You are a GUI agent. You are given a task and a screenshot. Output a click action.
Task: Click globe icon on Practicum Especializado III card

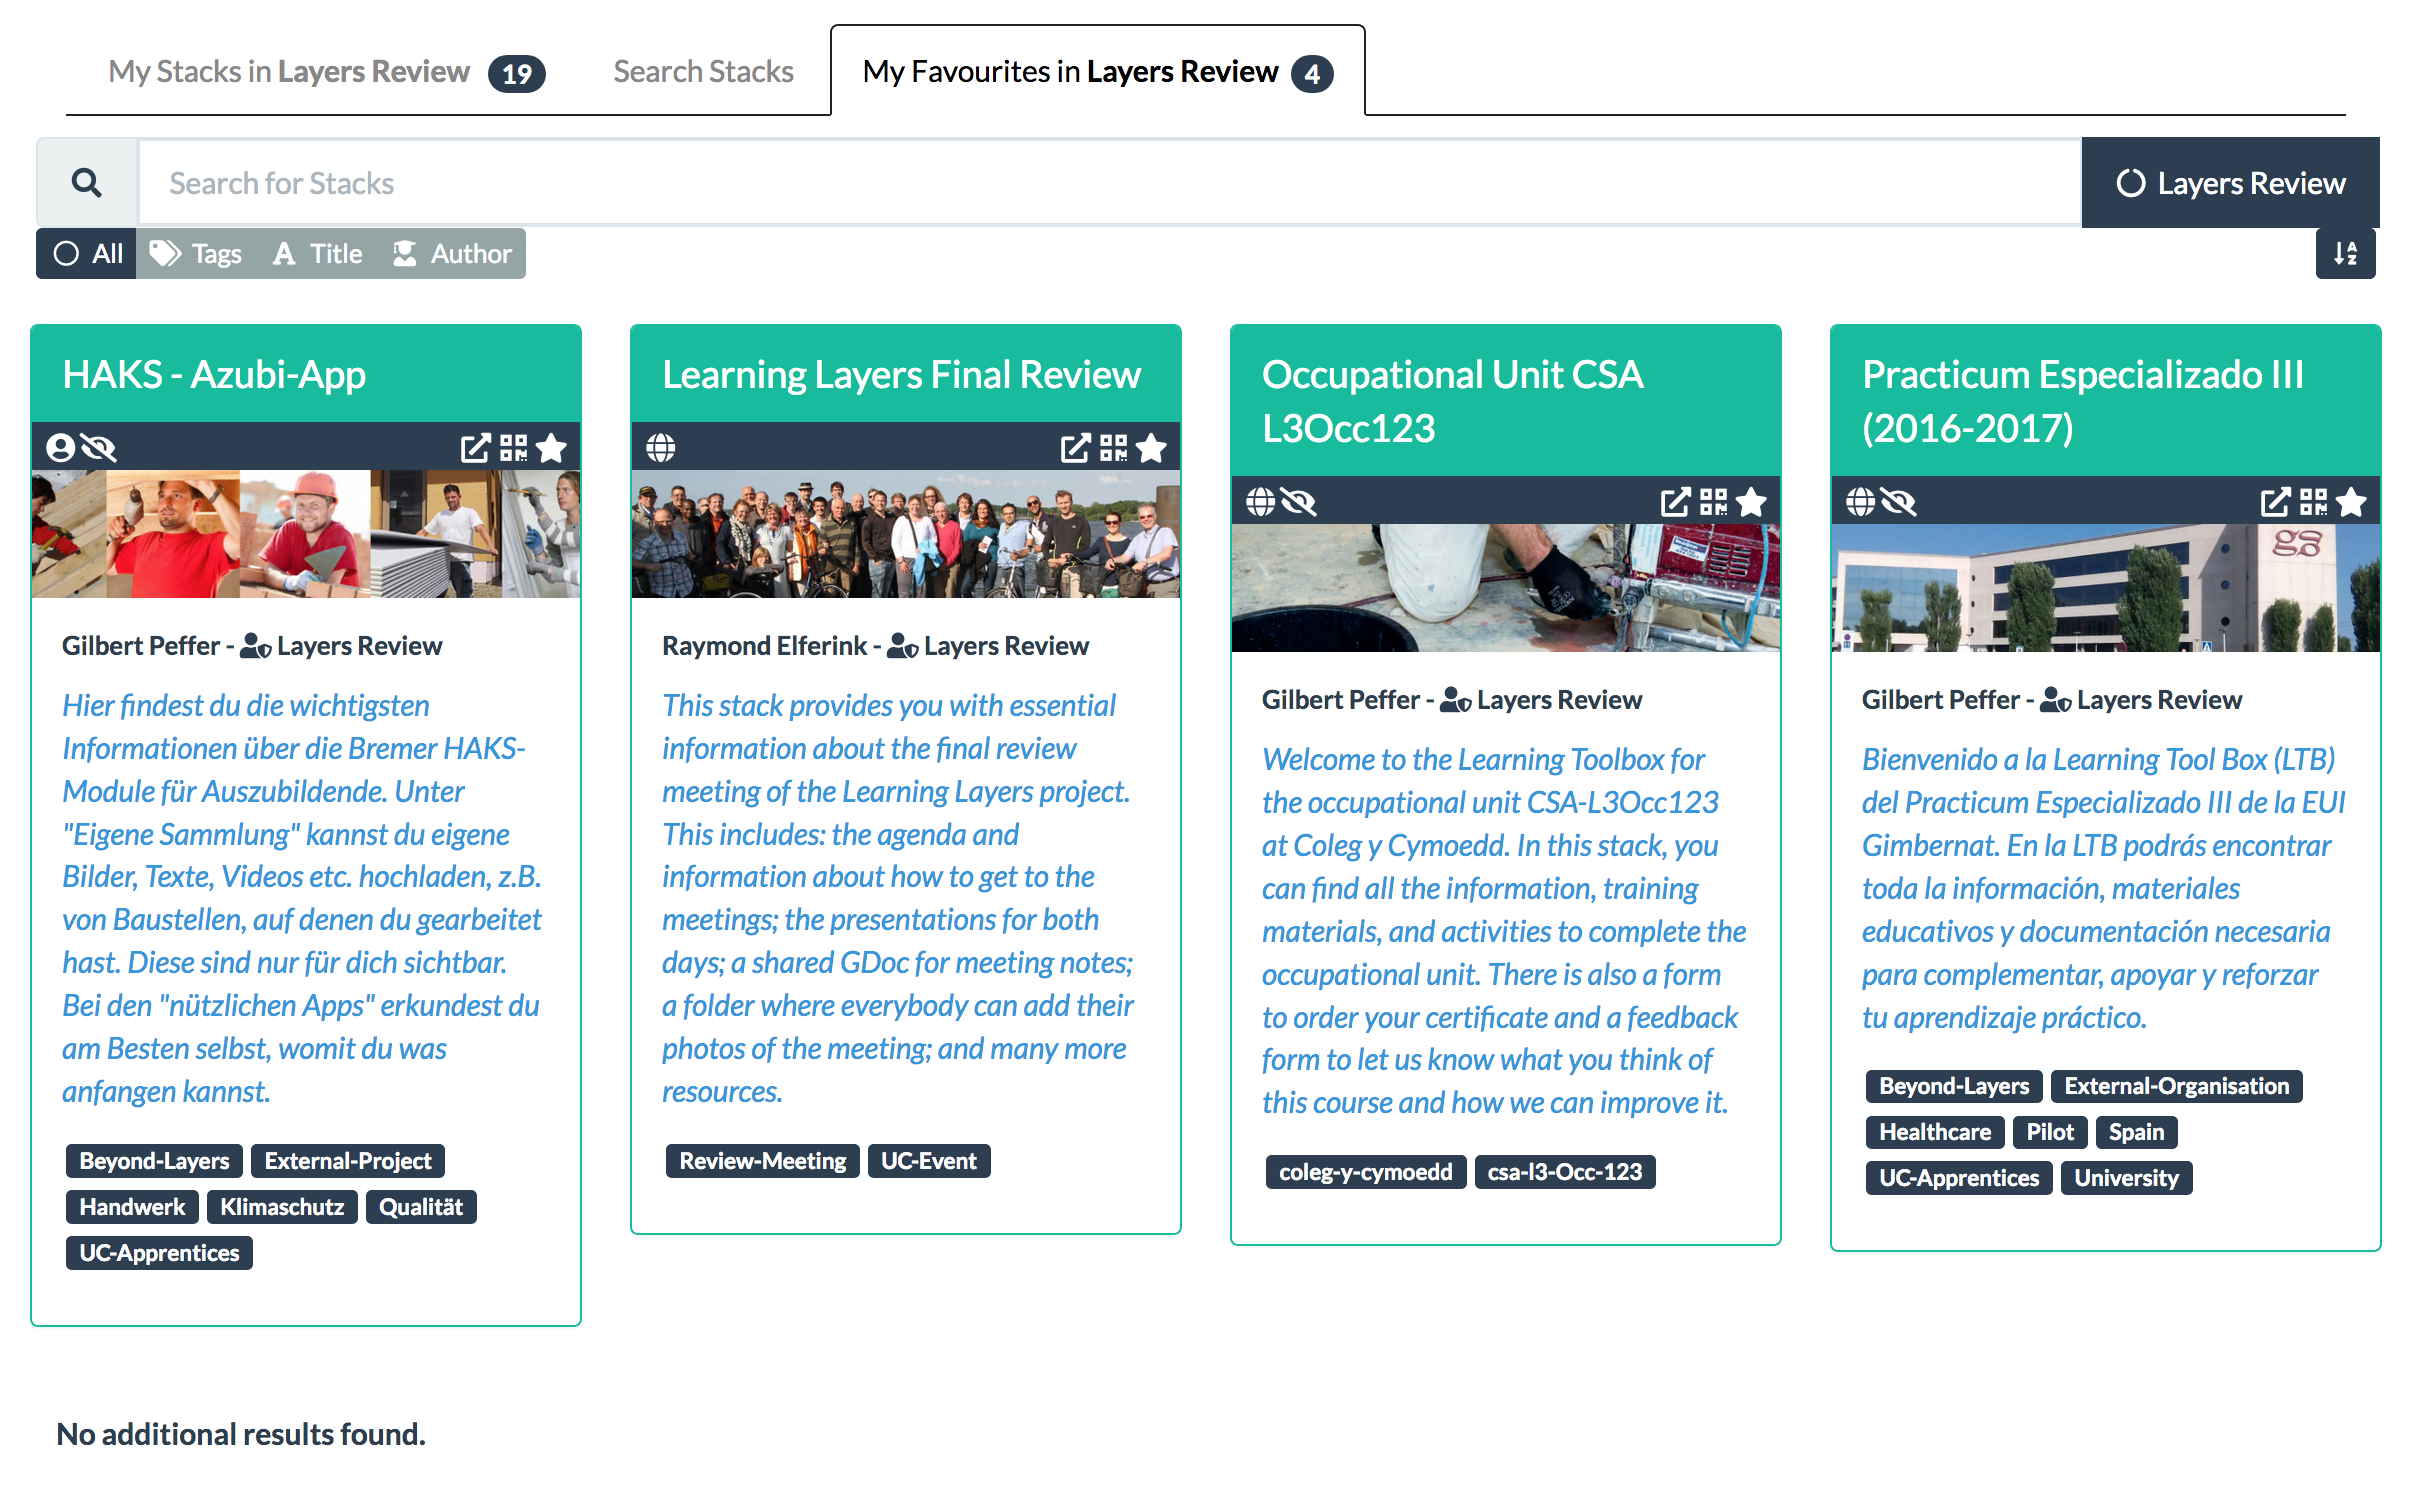click(x=1861, y=502)
